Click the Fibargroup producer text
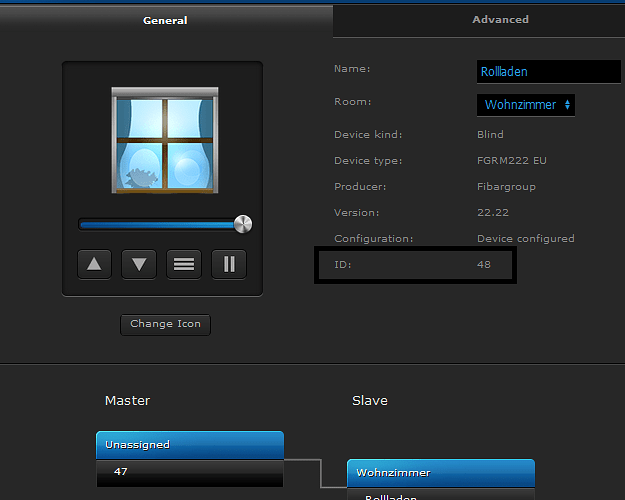 point(505,187)
